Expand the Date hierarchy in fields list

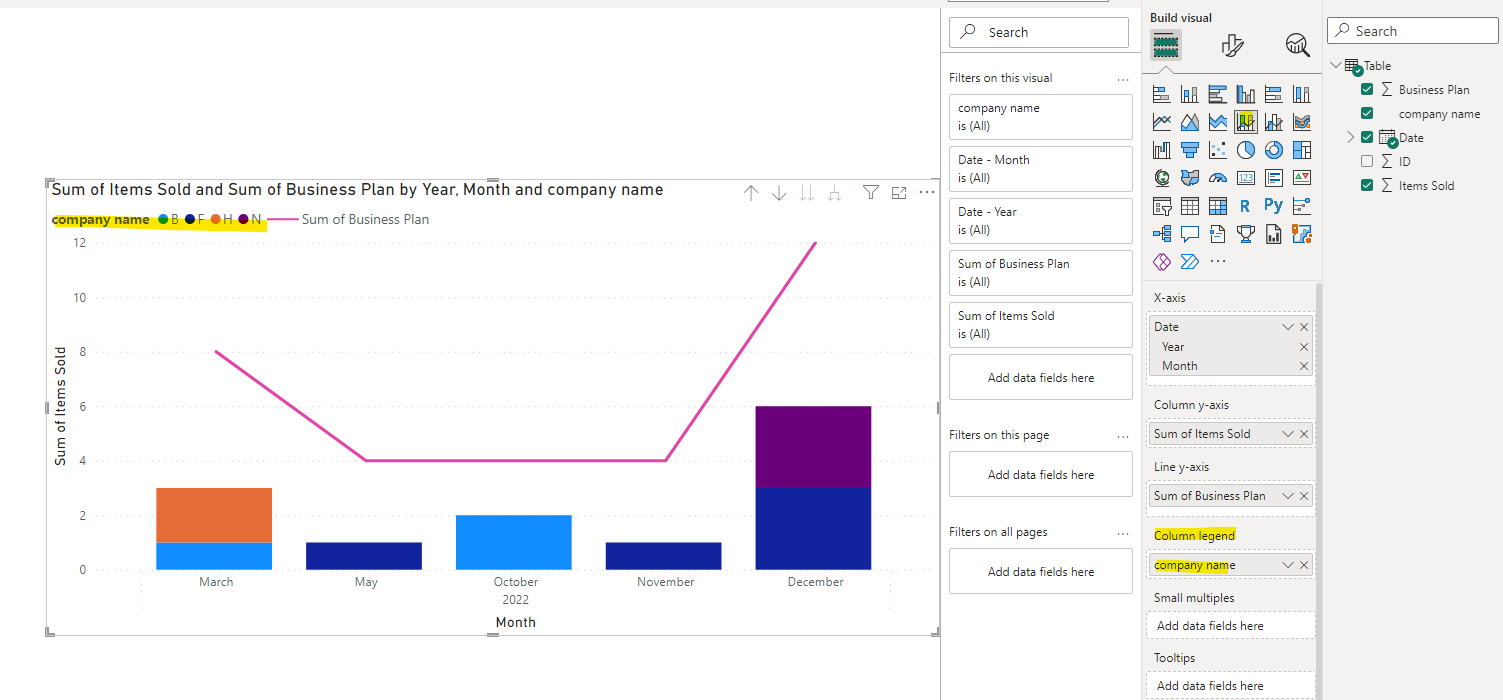point(1350,137)
